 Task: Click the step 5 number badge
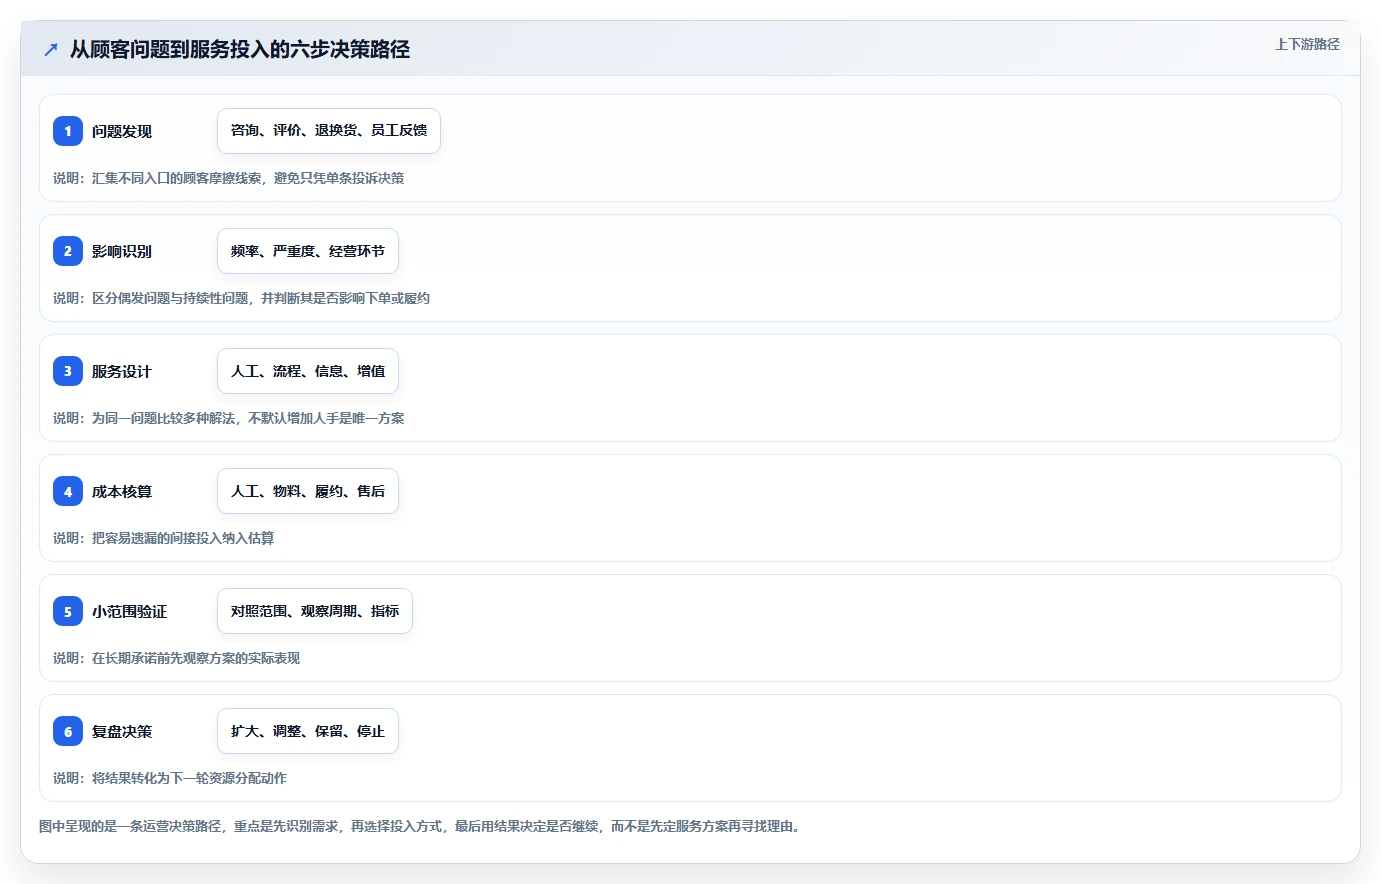click(68, 611)
